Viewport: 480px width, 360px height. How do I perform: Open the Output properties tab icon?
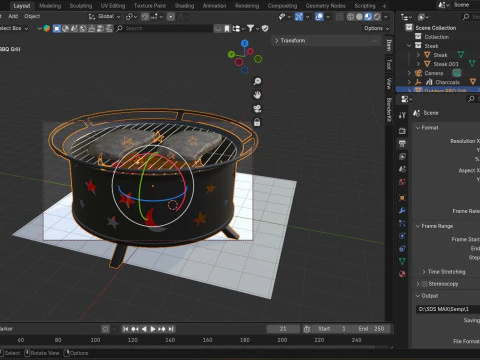(x=402, y=144)
